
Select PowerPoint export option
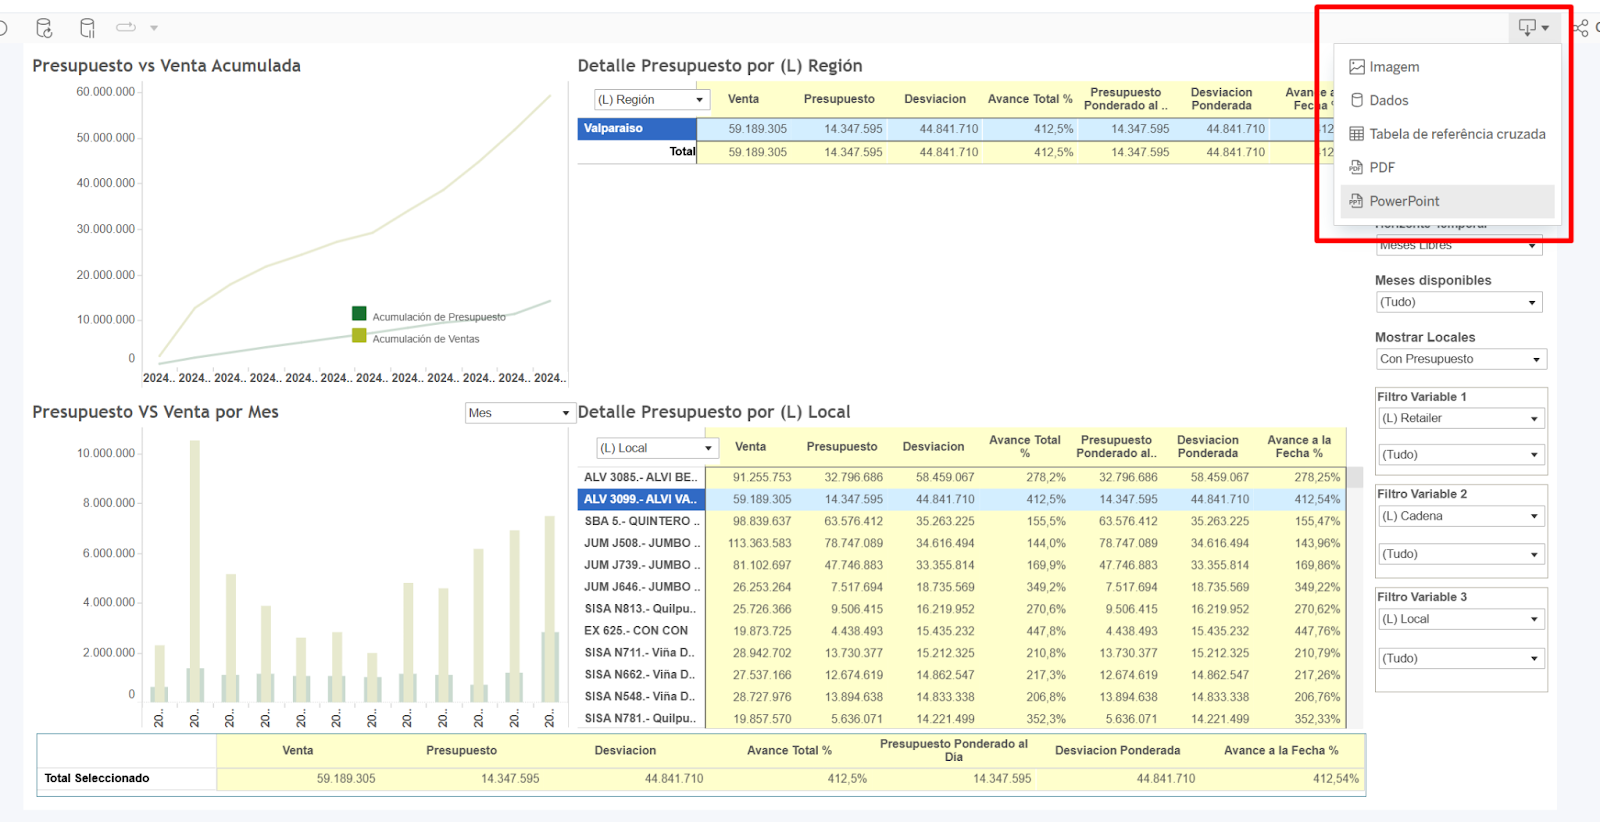point(1404,201)
